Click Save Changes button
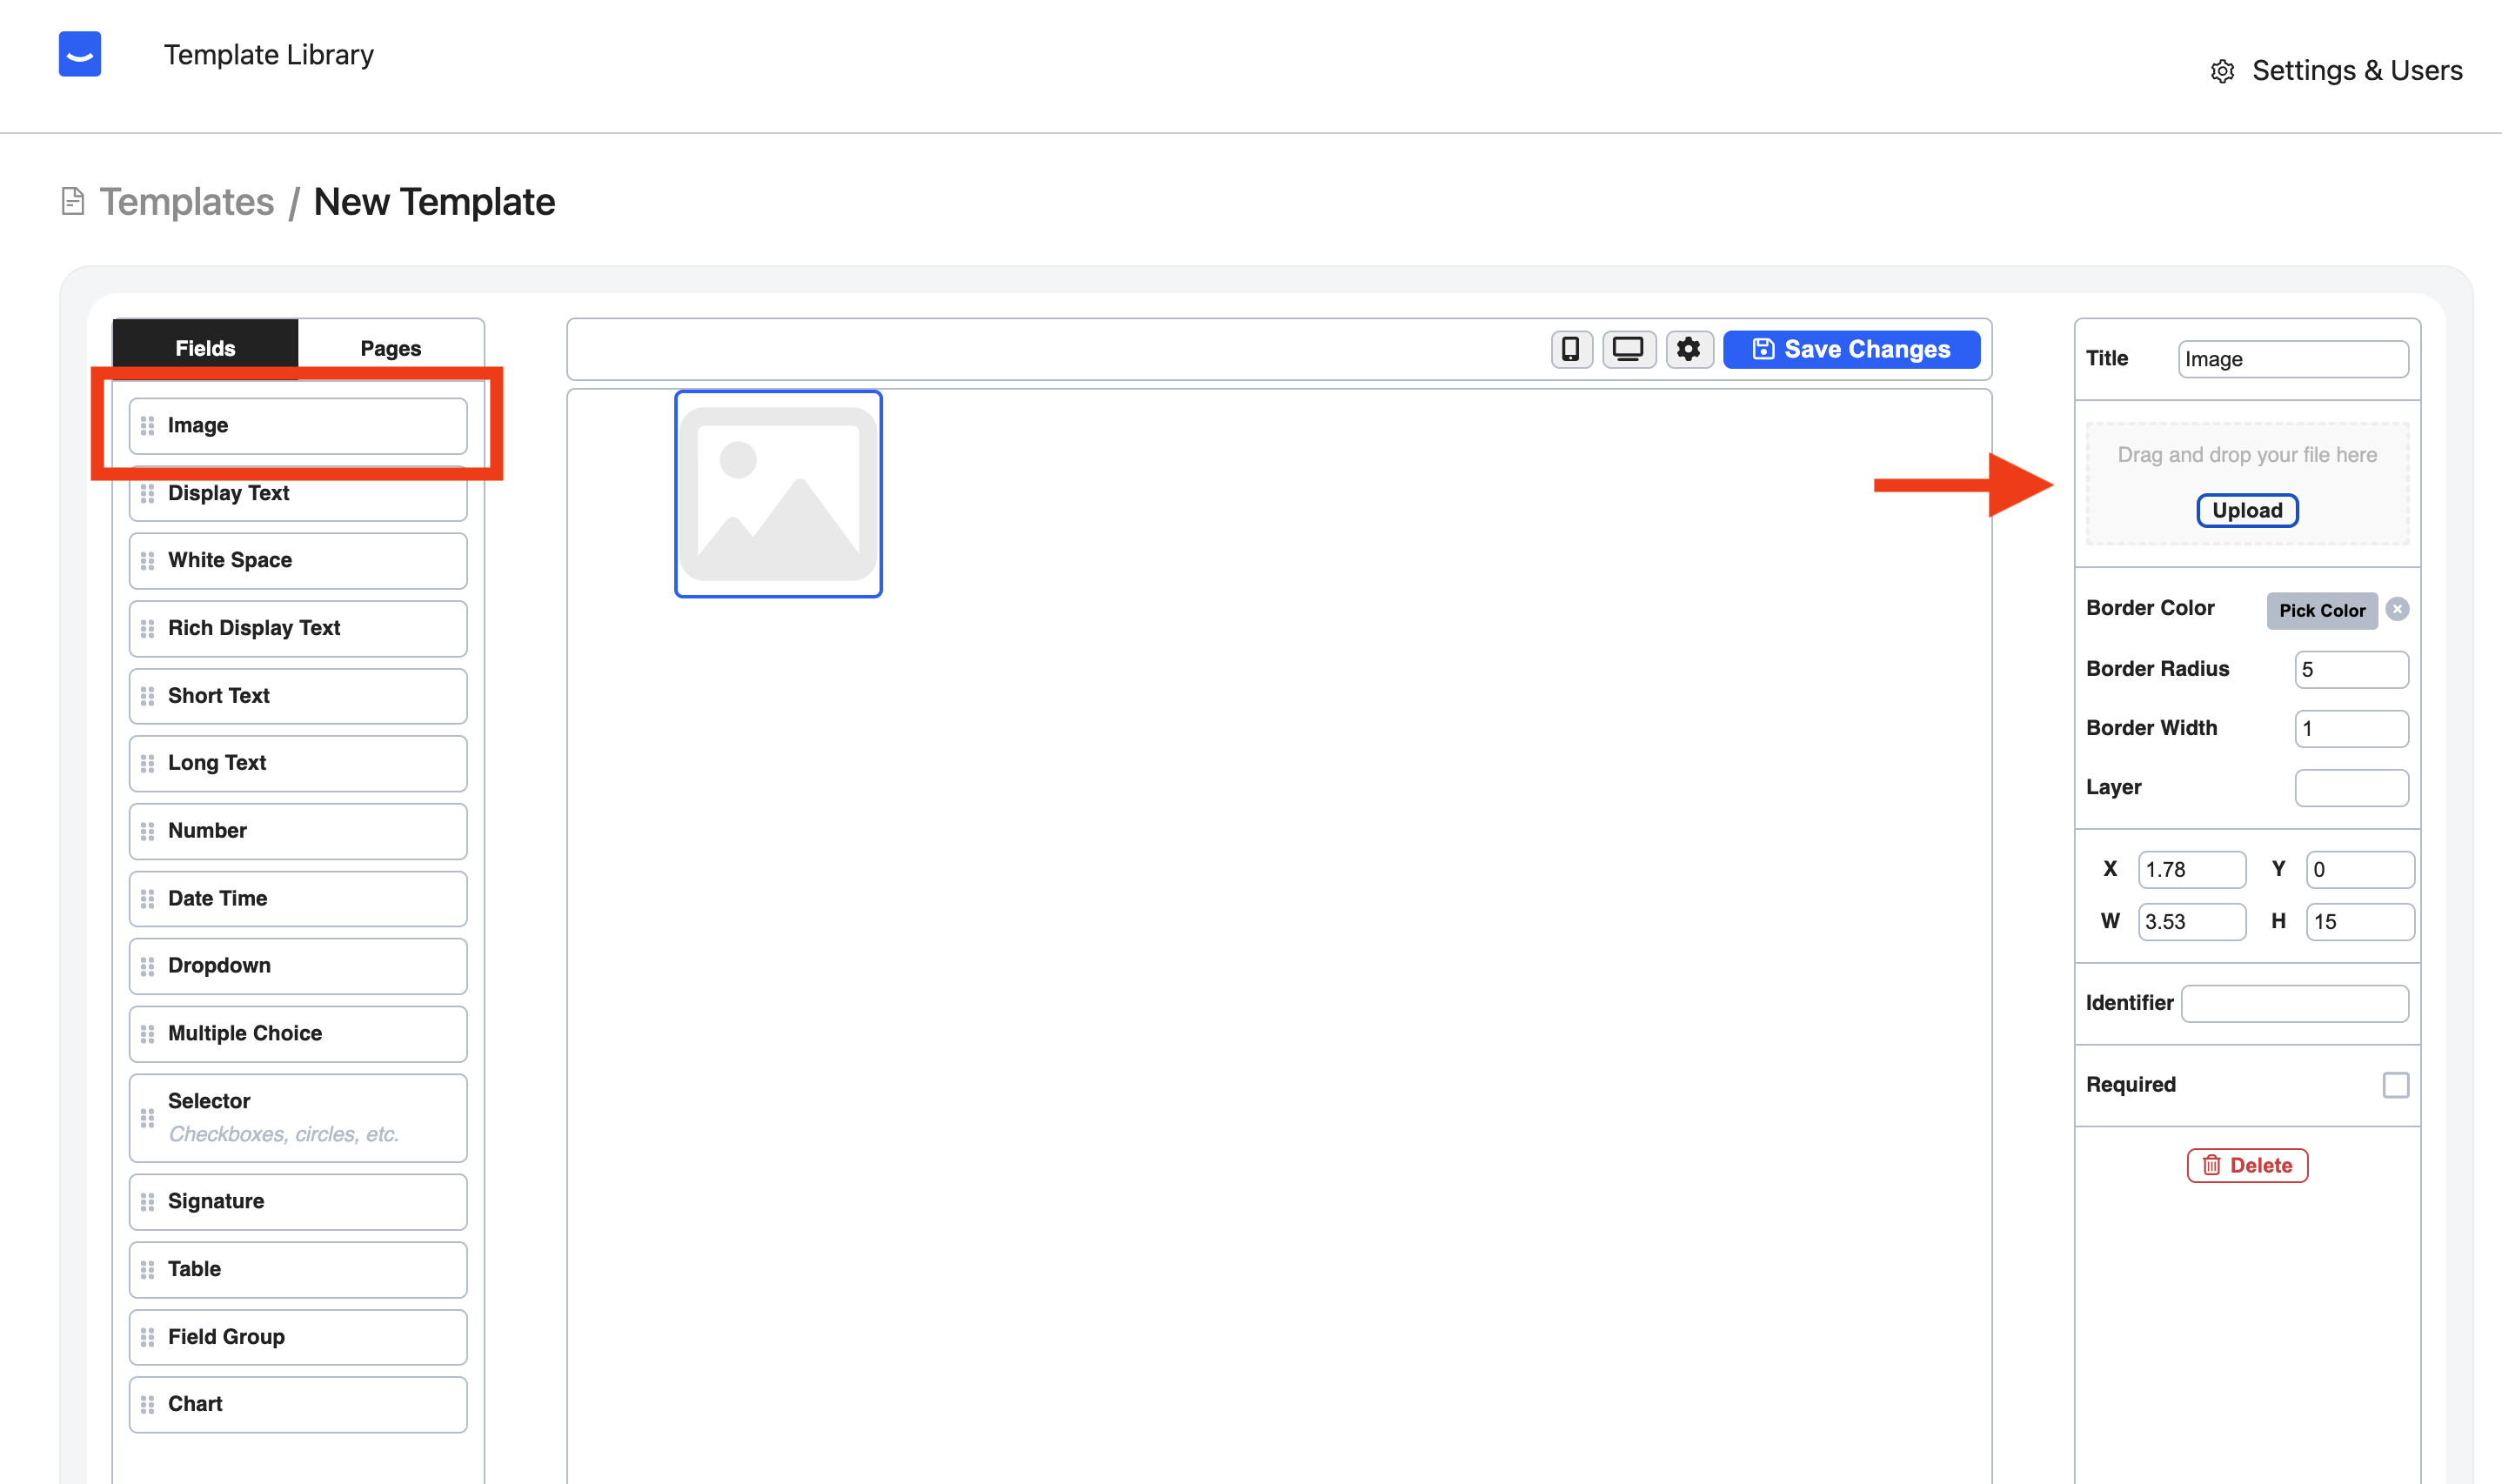The height and width of the screenshot is (1484, 2502). [1851, 349]
